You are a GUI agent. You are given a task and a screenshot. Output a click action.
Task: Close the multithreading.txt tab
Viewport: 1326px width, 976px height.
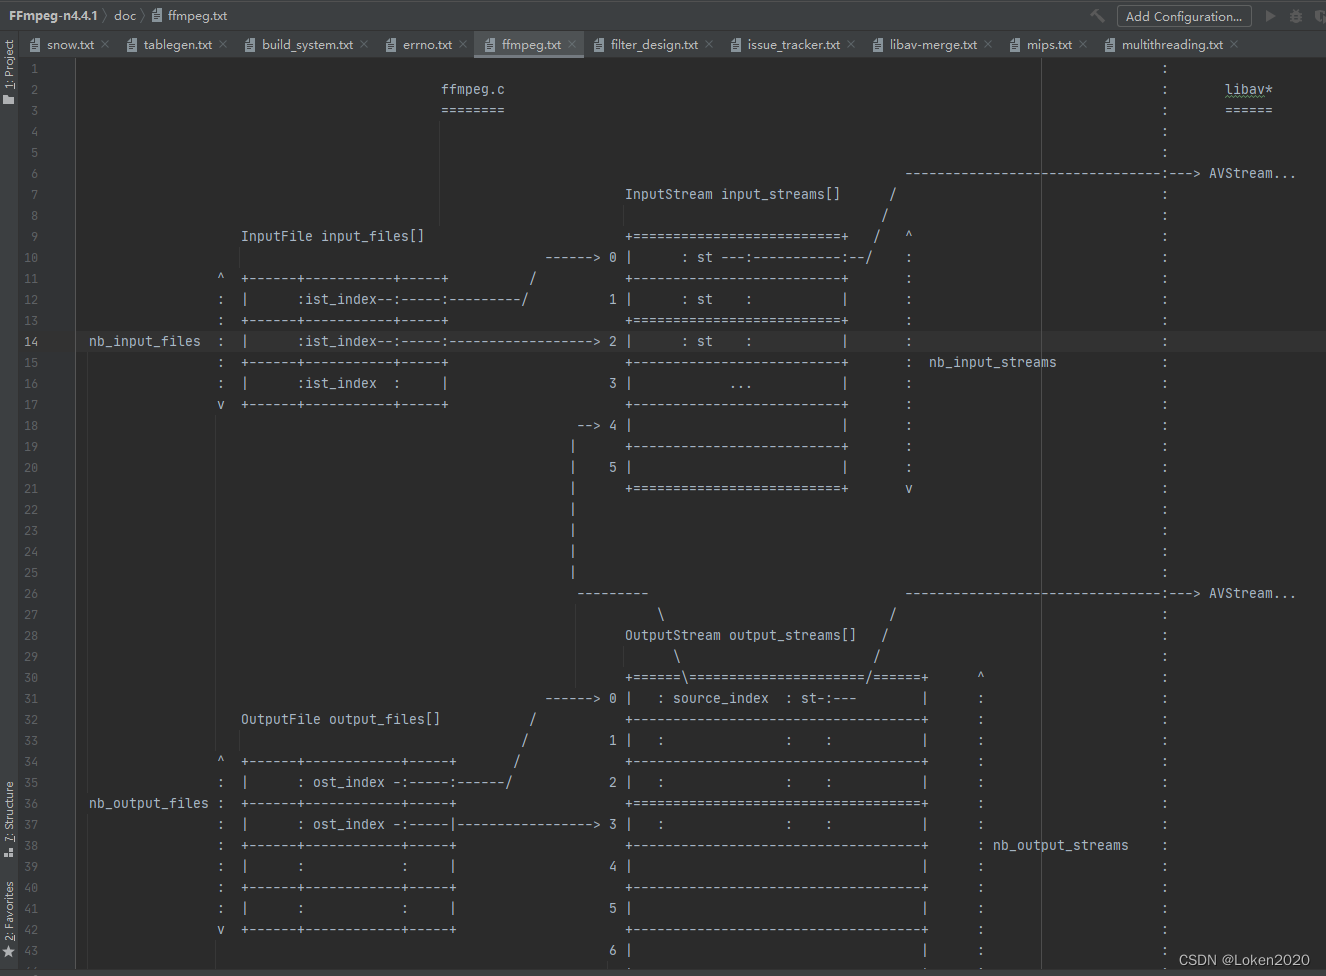pos(1234,44)
